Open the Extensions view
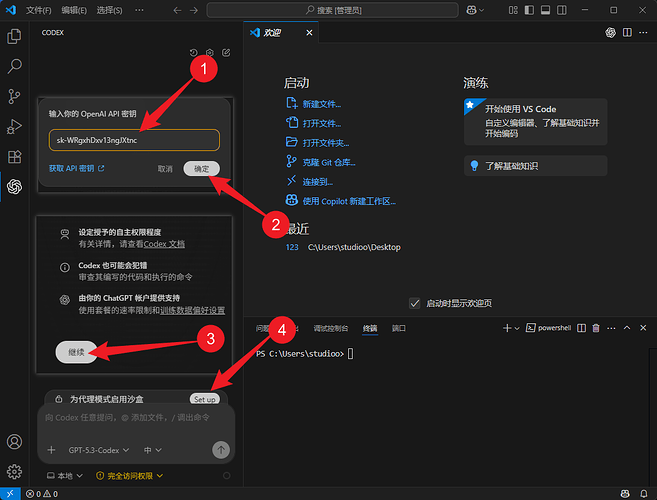Viewport: 657px width, 500px height. (x=14, y=157)
